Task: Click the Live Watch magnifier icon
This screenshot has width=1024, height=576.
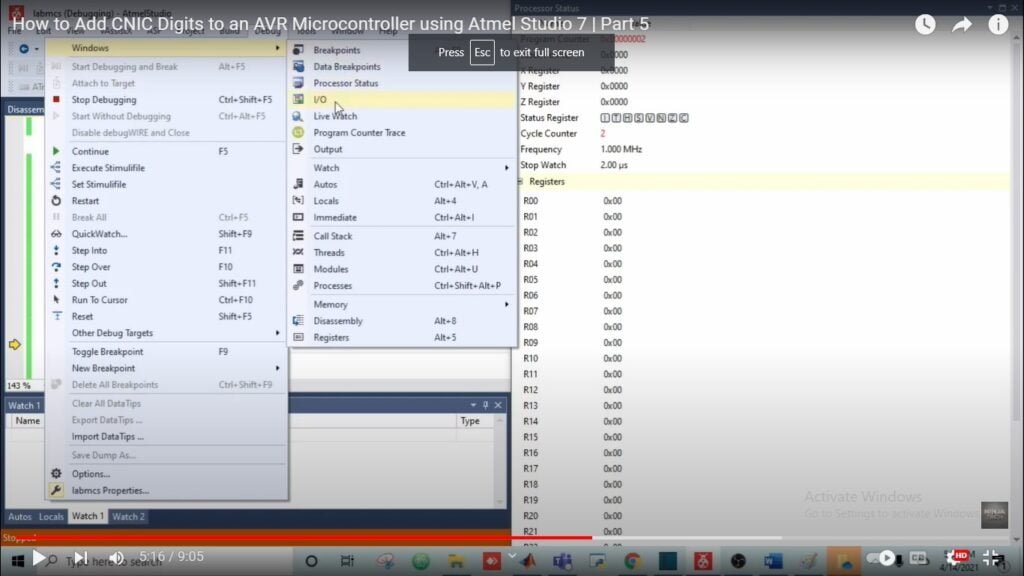Action: click(298, 116)
